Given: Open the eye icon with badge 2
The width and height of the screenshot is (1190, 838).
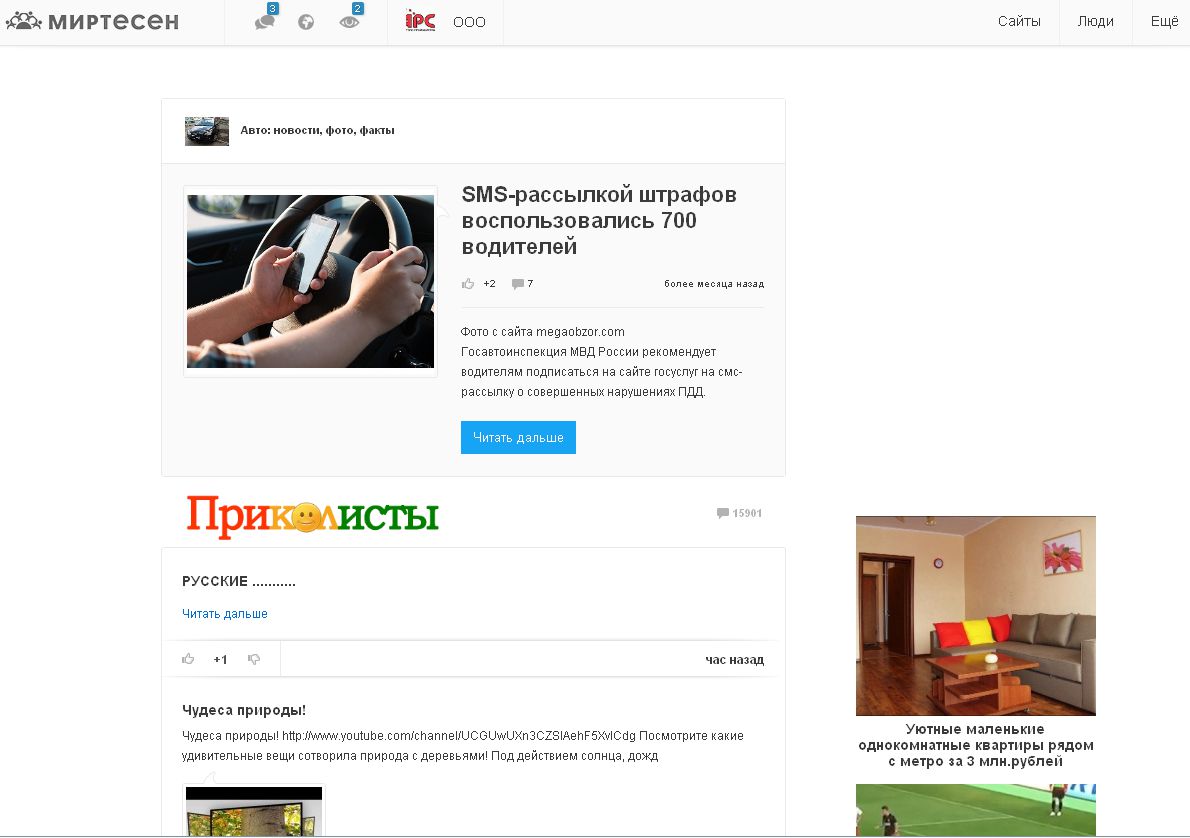Looking at the screenshot, I should [x=349, y=22].
